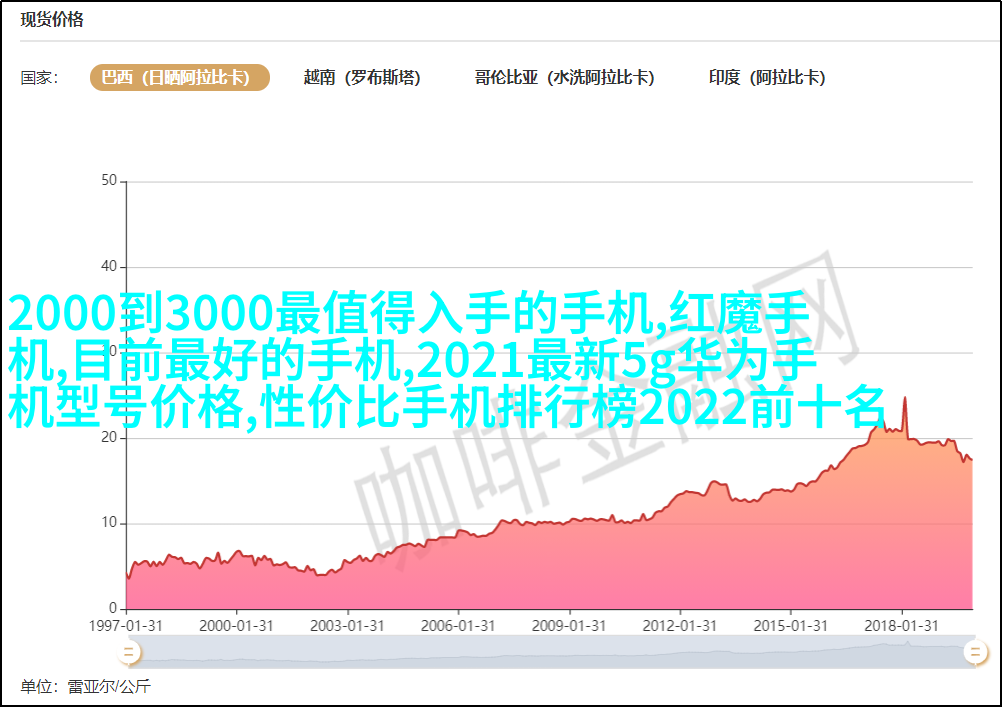
Task: Click the 2009-01-31 axis label
Action: tap(569, 626)
